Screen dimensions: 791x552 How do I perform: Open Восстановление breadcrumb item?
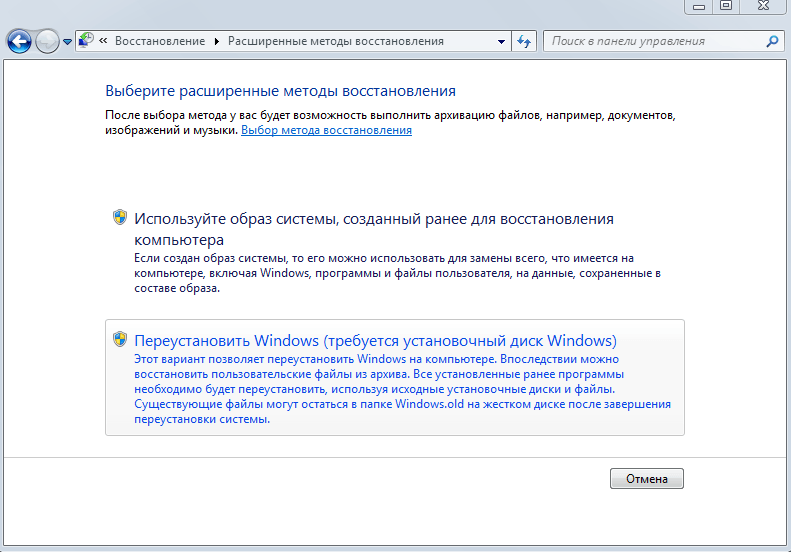(x=160, y=41)
